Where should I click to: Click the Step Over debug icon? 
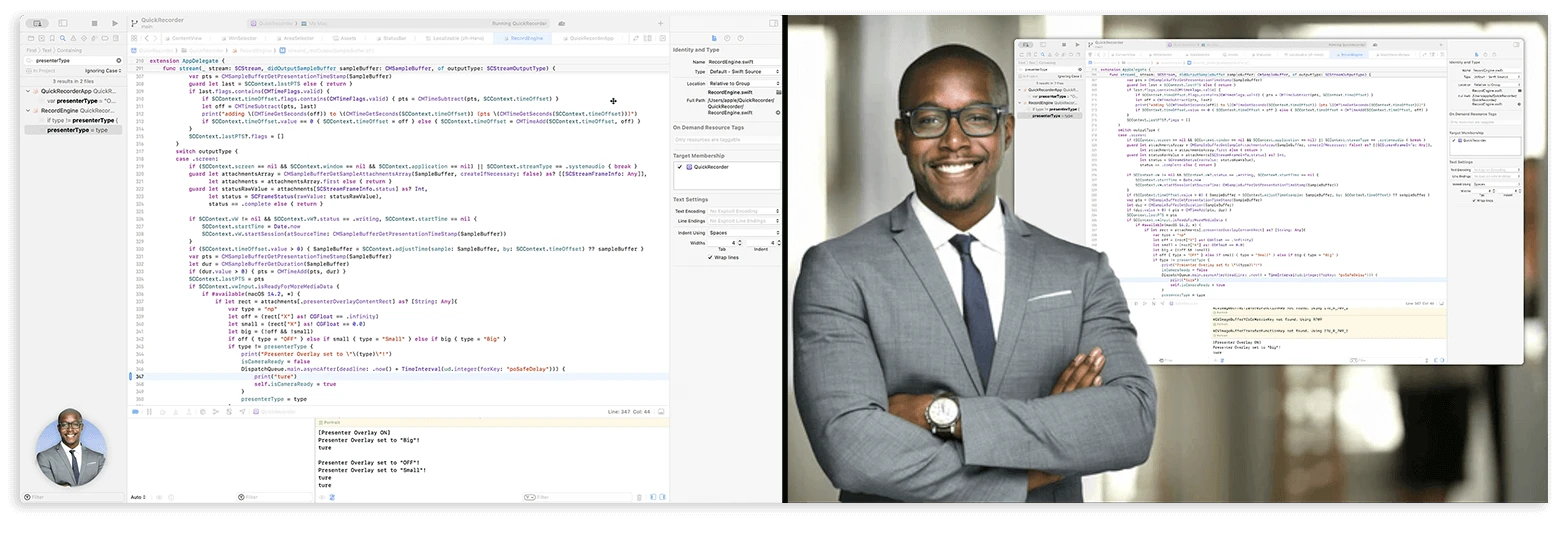[162, 411]
